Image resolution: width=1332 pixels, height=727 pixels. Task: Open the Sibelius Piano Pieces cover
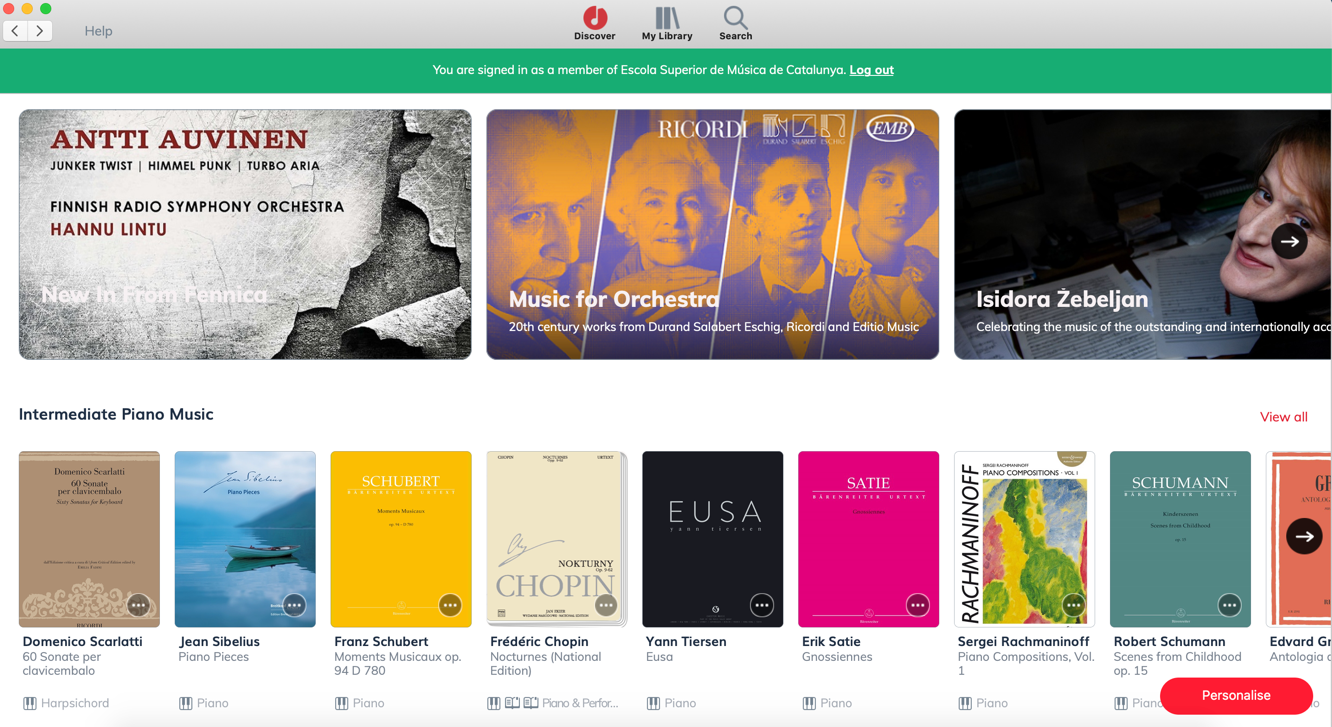[245, 539]
